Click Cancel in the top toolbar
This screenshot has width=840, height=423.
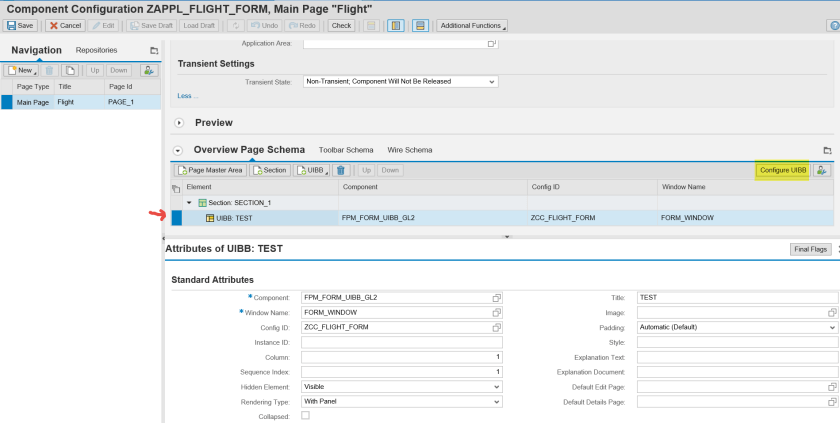(x=66, y=25)
